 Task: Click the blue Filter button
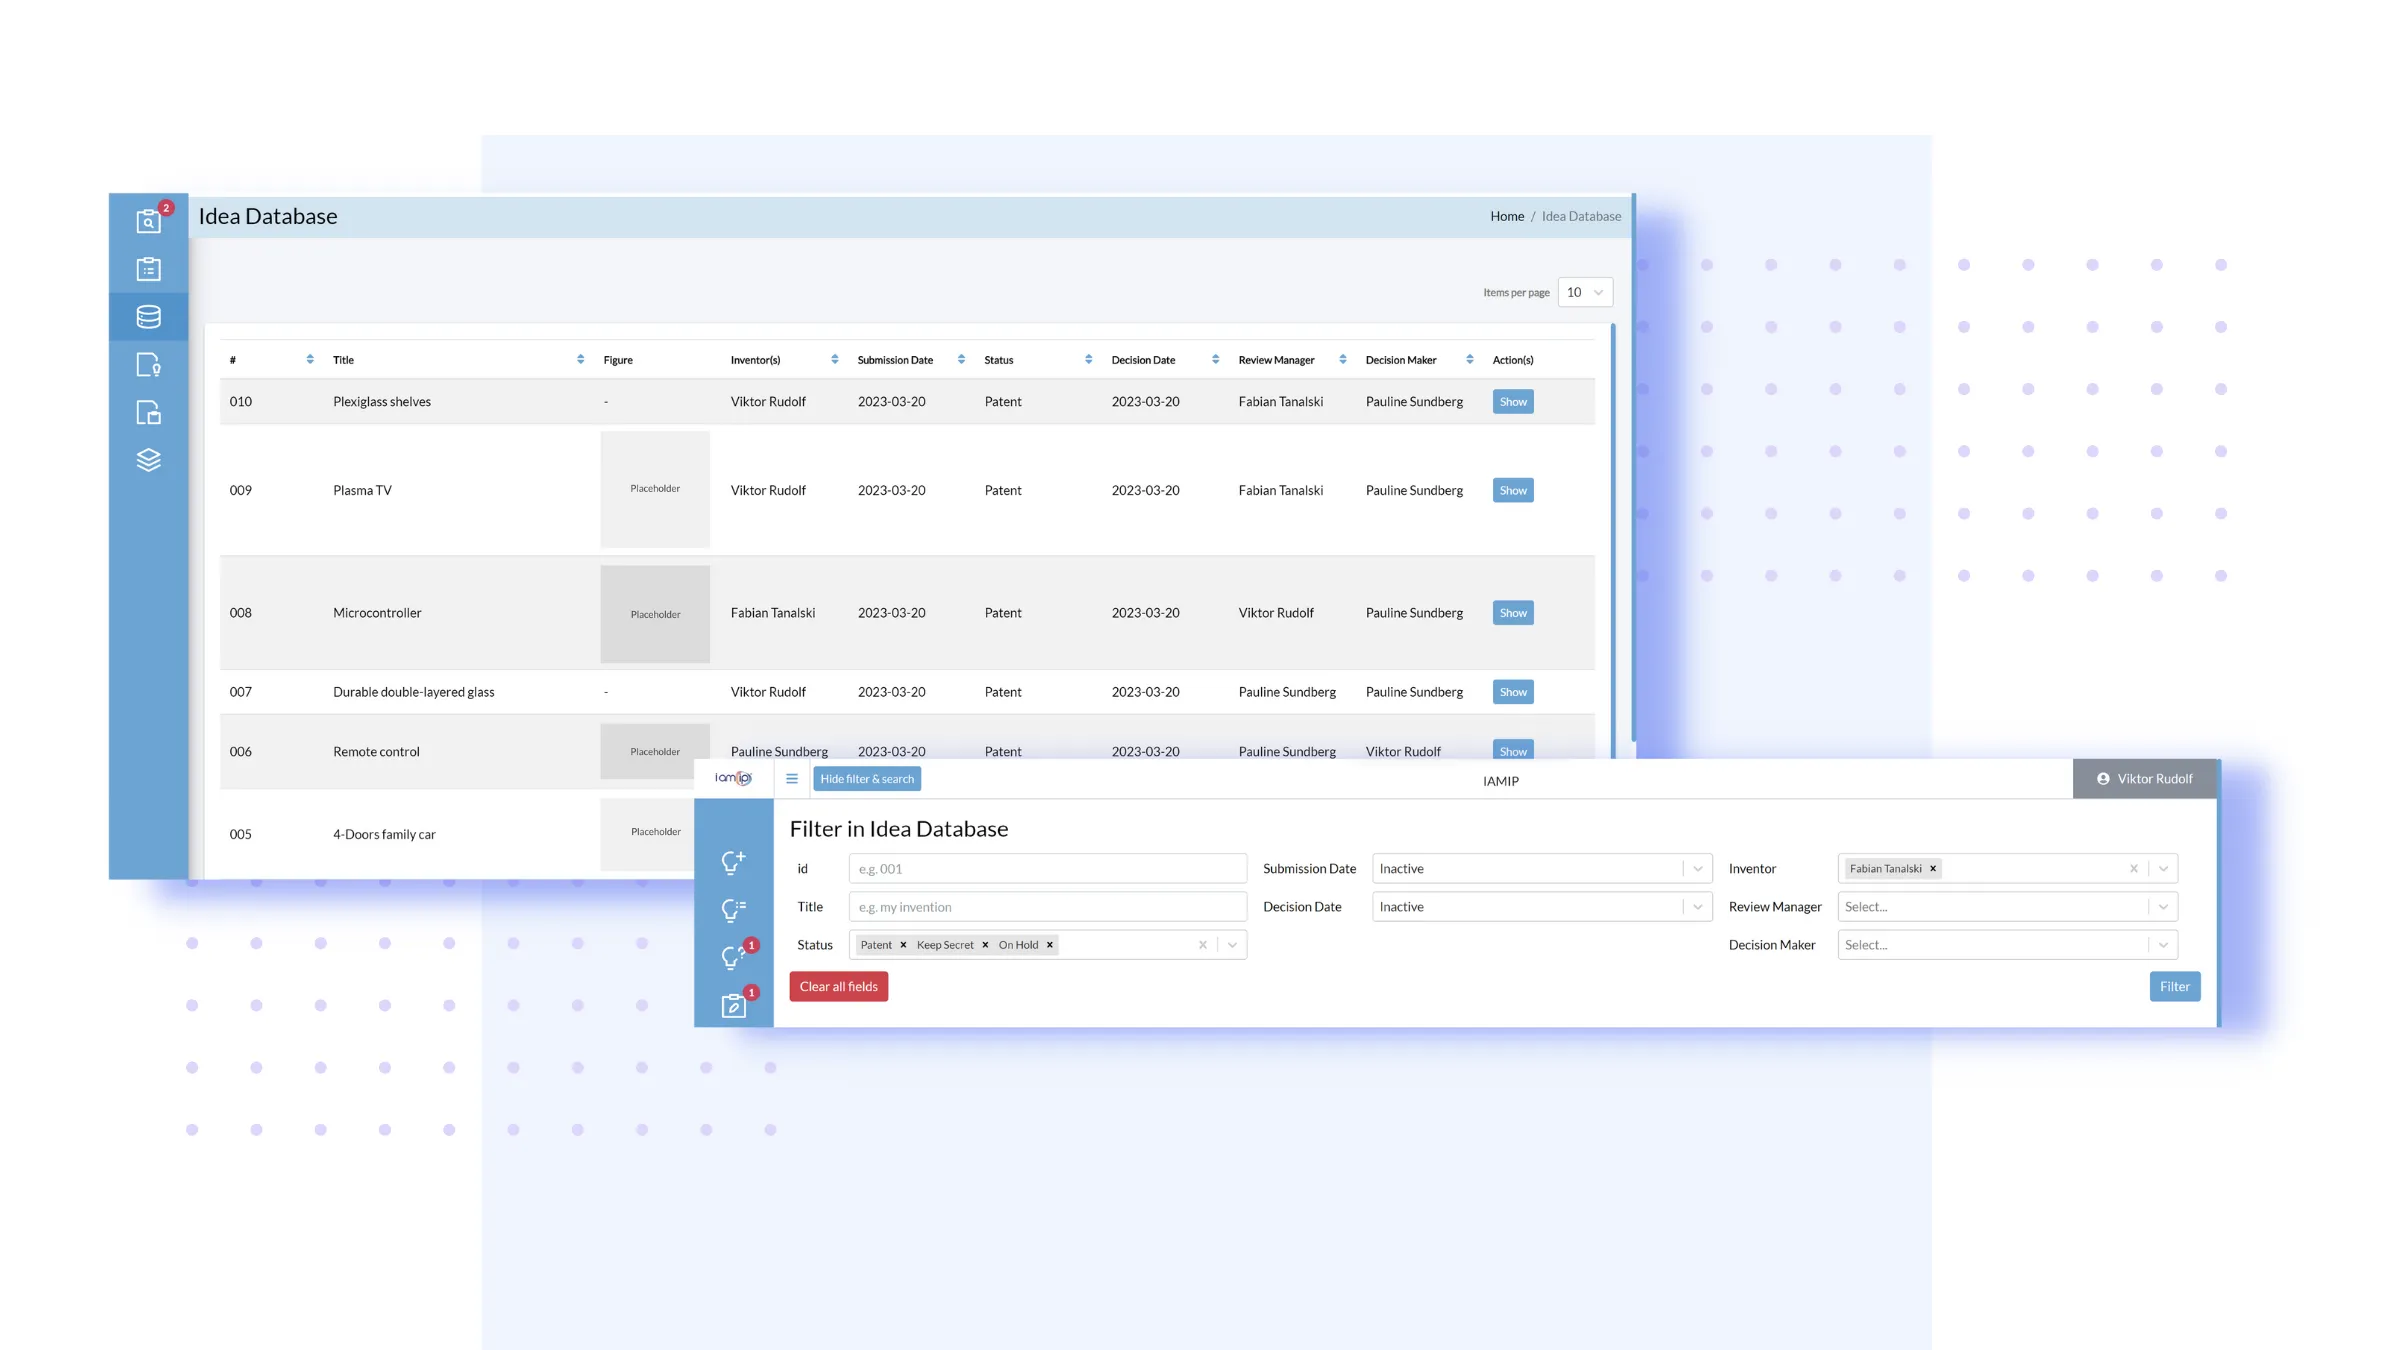pos(2174,987)
